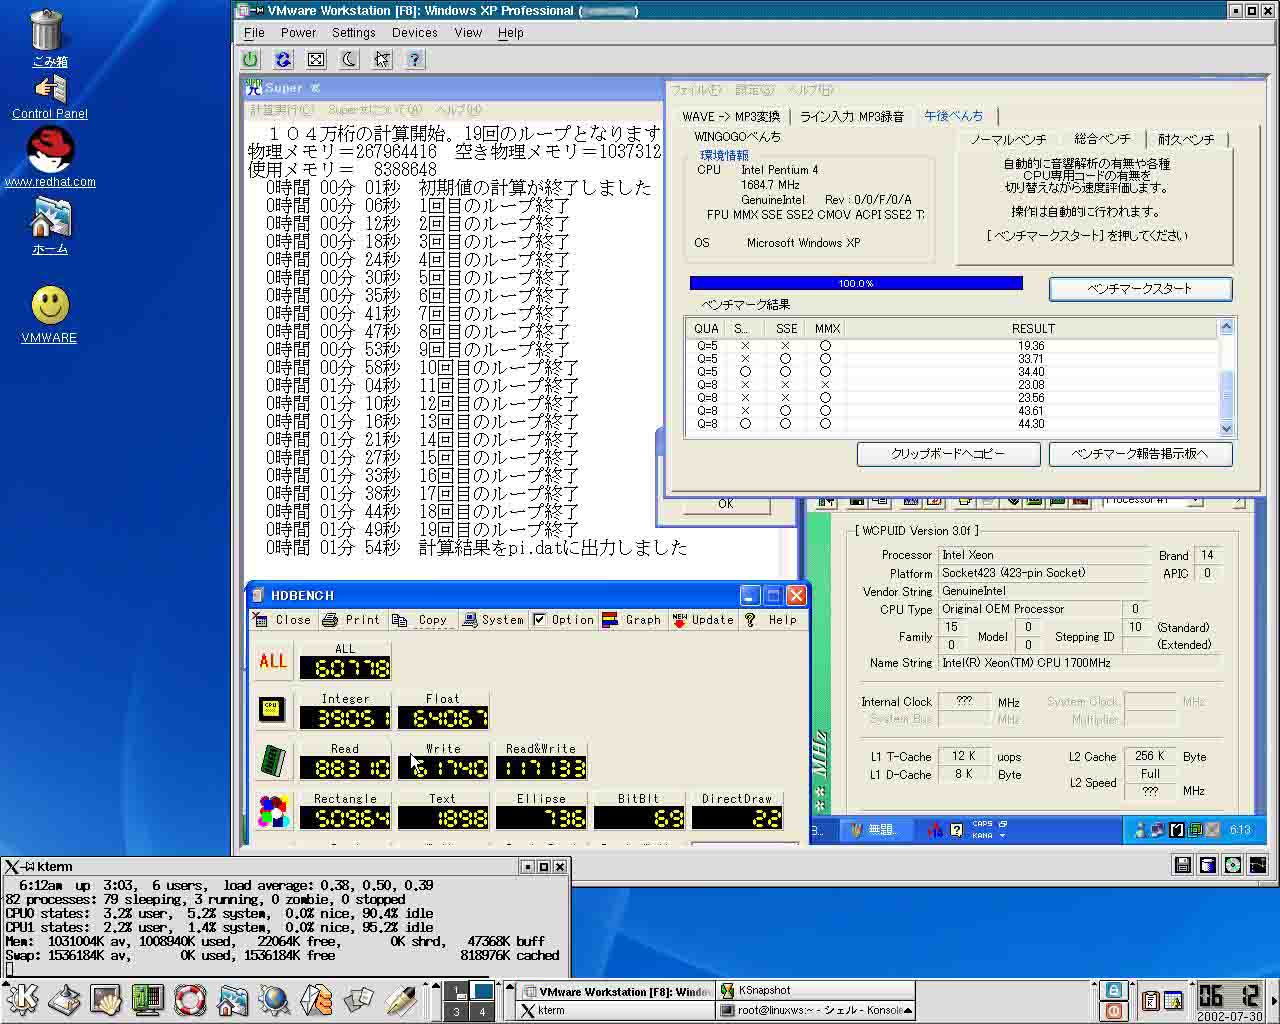
Task: Click System in the HDBENCH toolbar
Action: (x=493, y=620)
